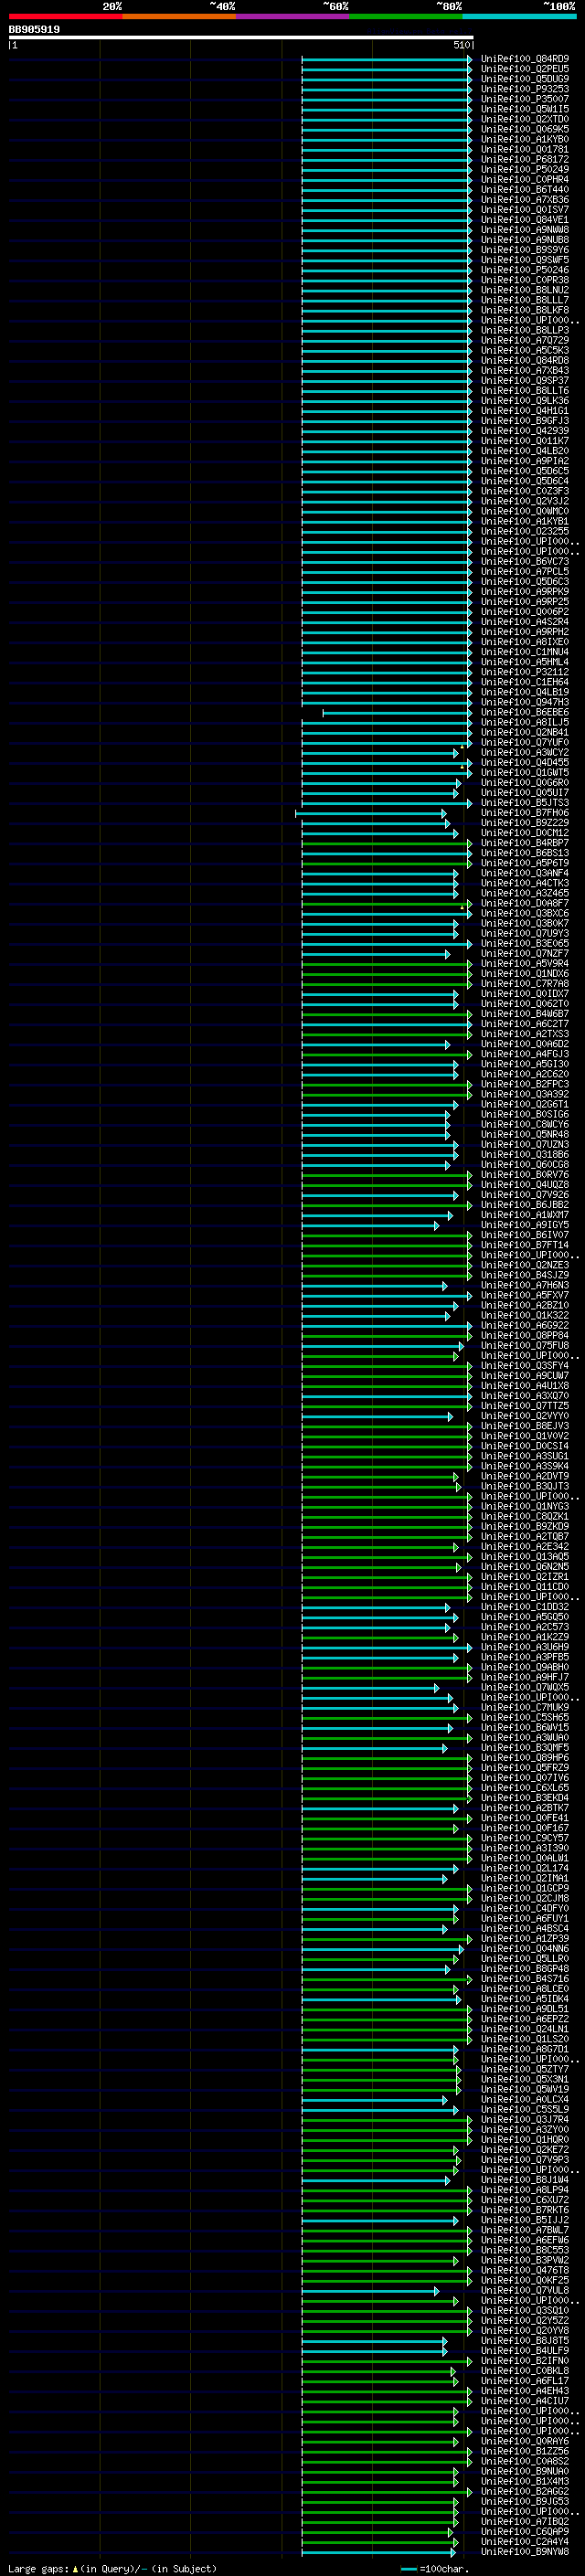Click the white query sequence bar

point(241,37)
